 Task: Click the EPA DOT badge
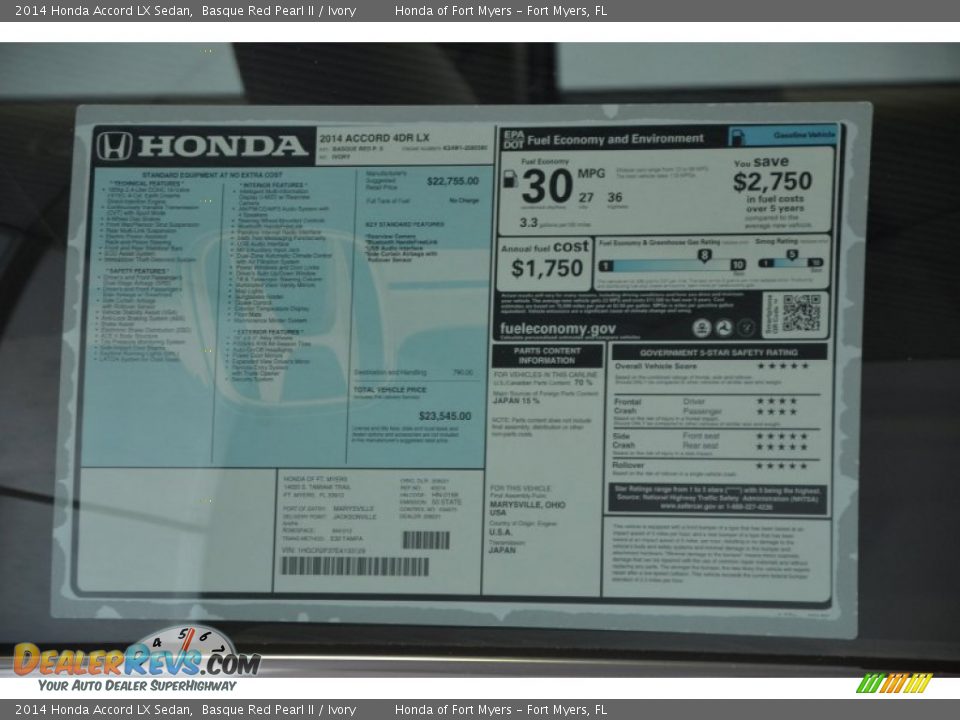(512, 139)
